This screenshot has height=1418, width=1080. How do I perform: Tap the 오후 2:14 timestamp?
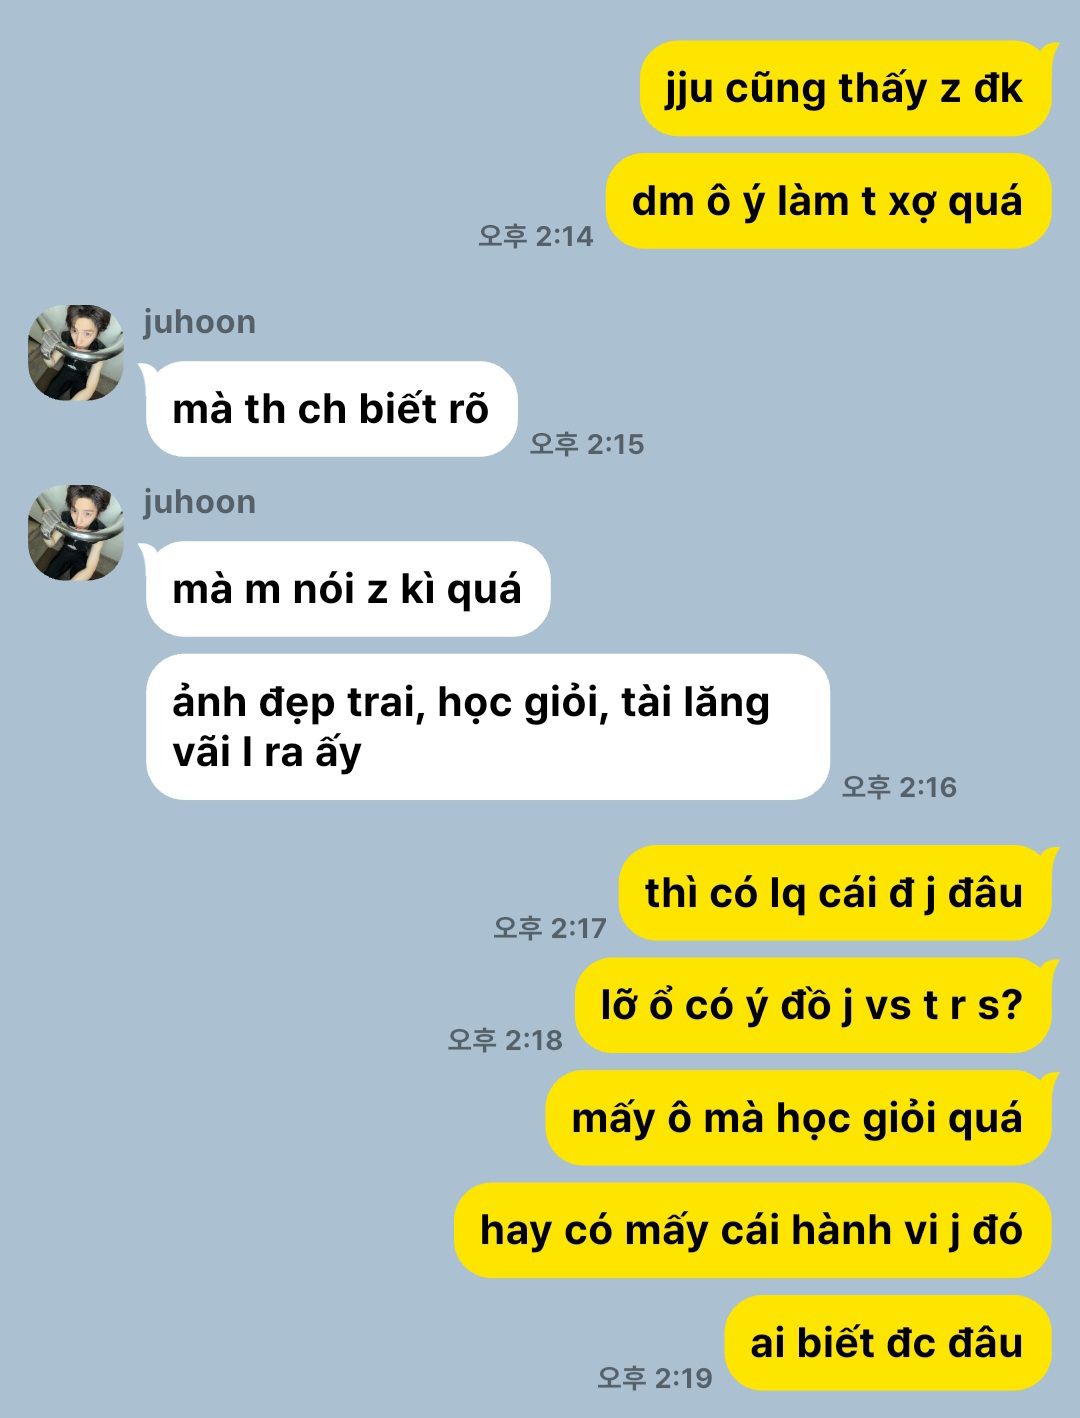(535, 236)
